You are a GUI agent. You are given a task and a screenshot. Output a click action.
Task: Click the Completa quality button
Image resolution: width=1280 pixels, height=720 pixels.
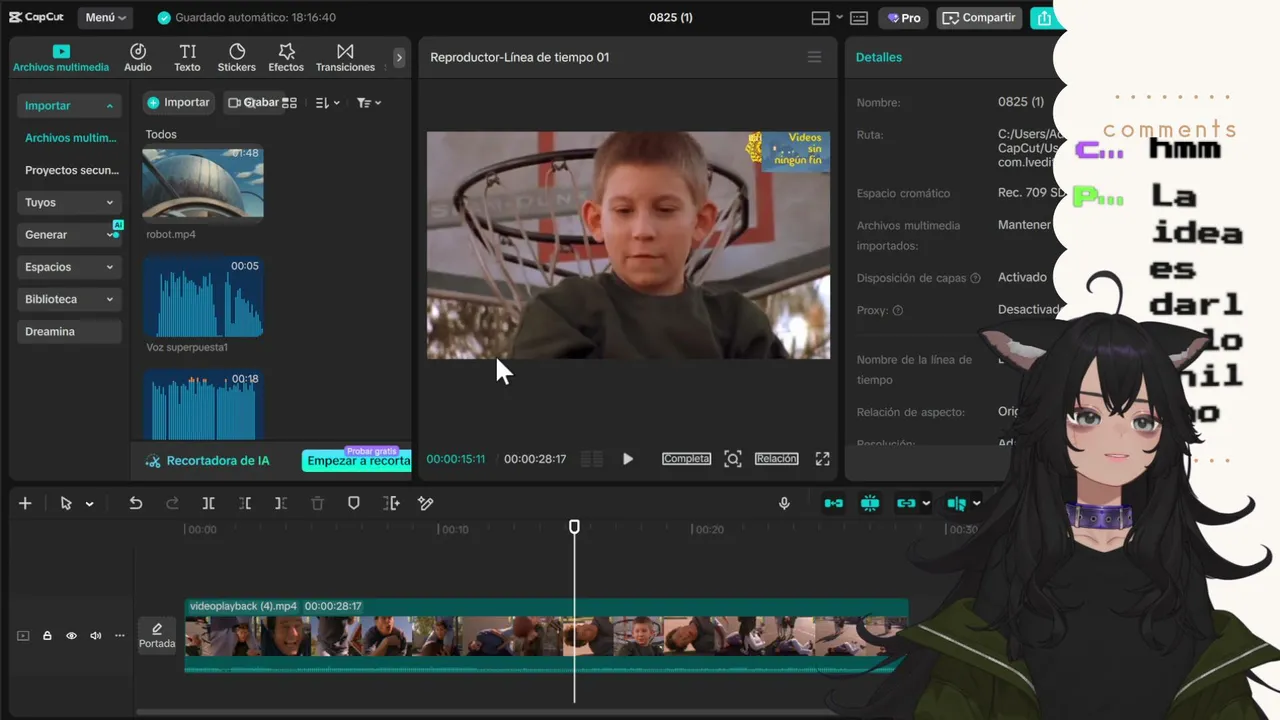click(x=686, y=459)
